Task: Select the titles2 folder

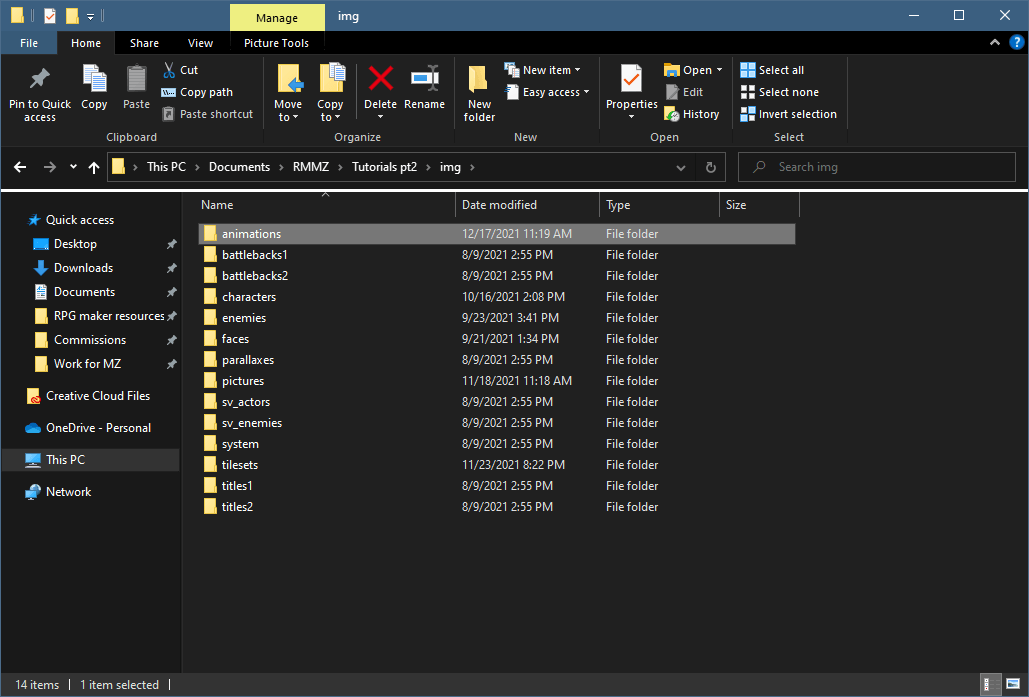Action: click(496, 507)
